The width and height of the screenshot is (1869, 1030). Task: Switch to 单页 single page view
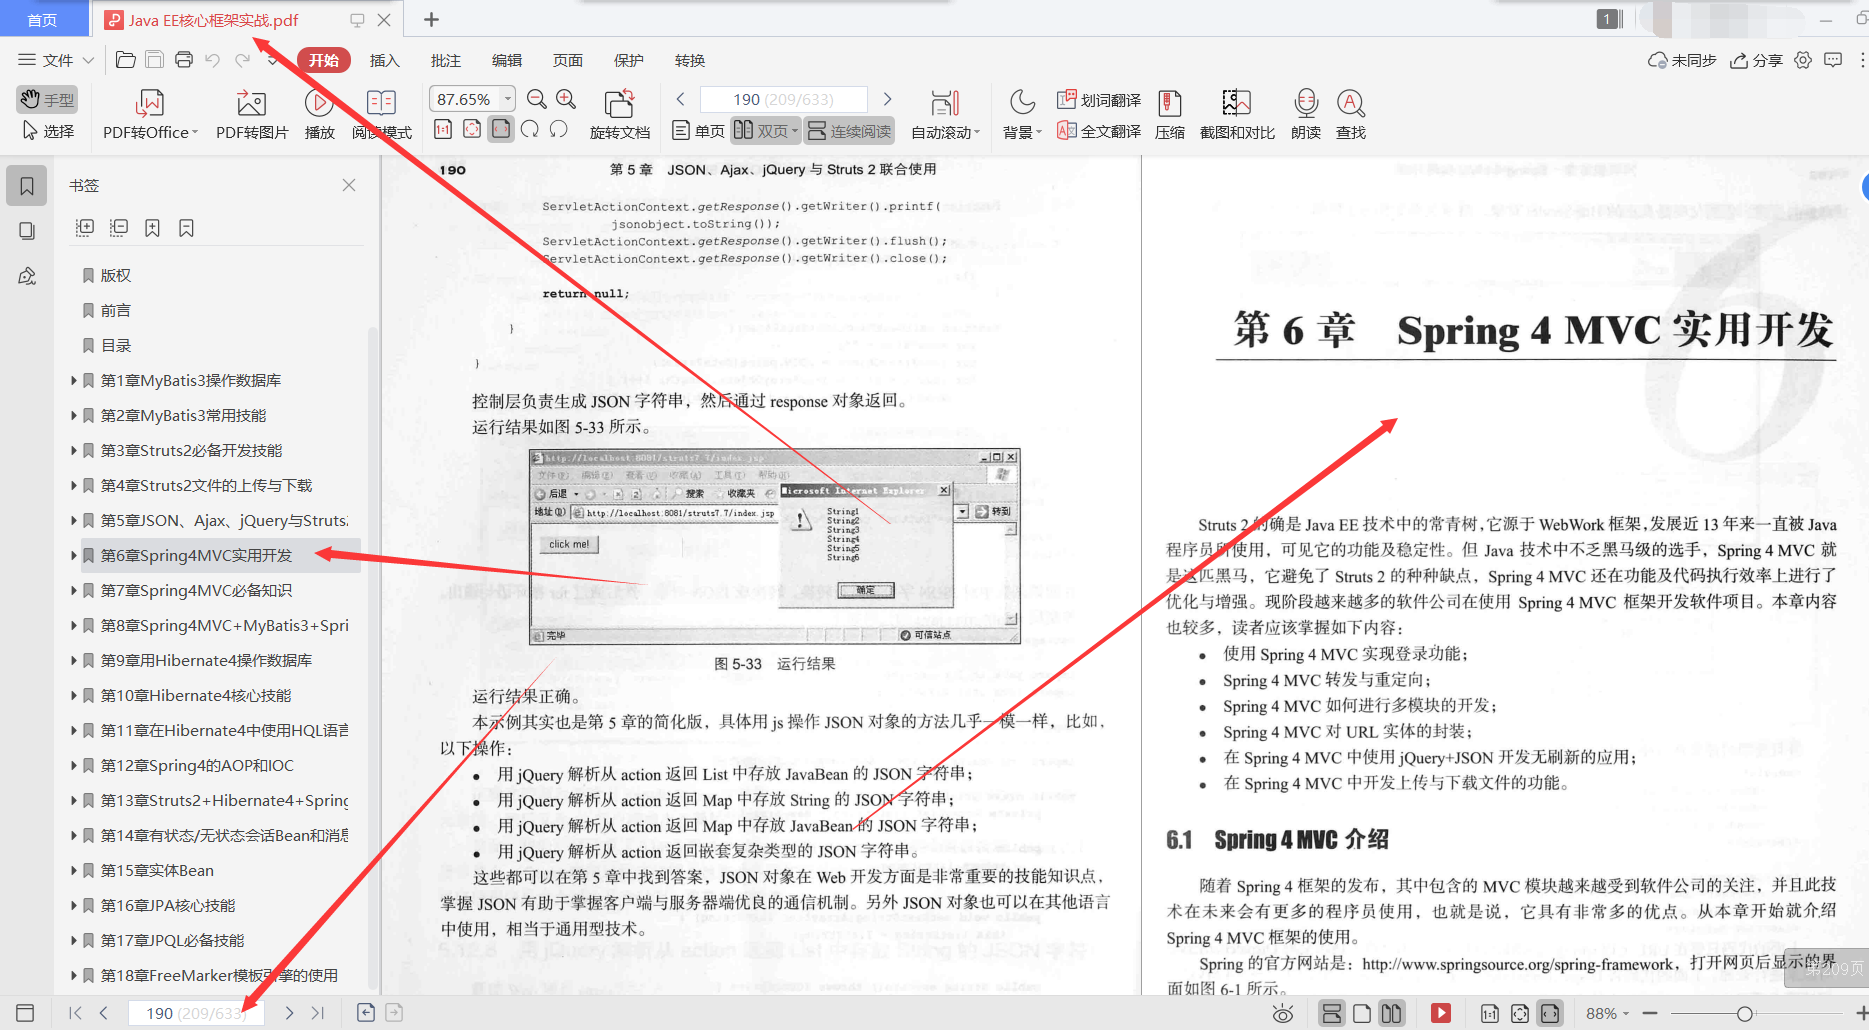point(698,131)
